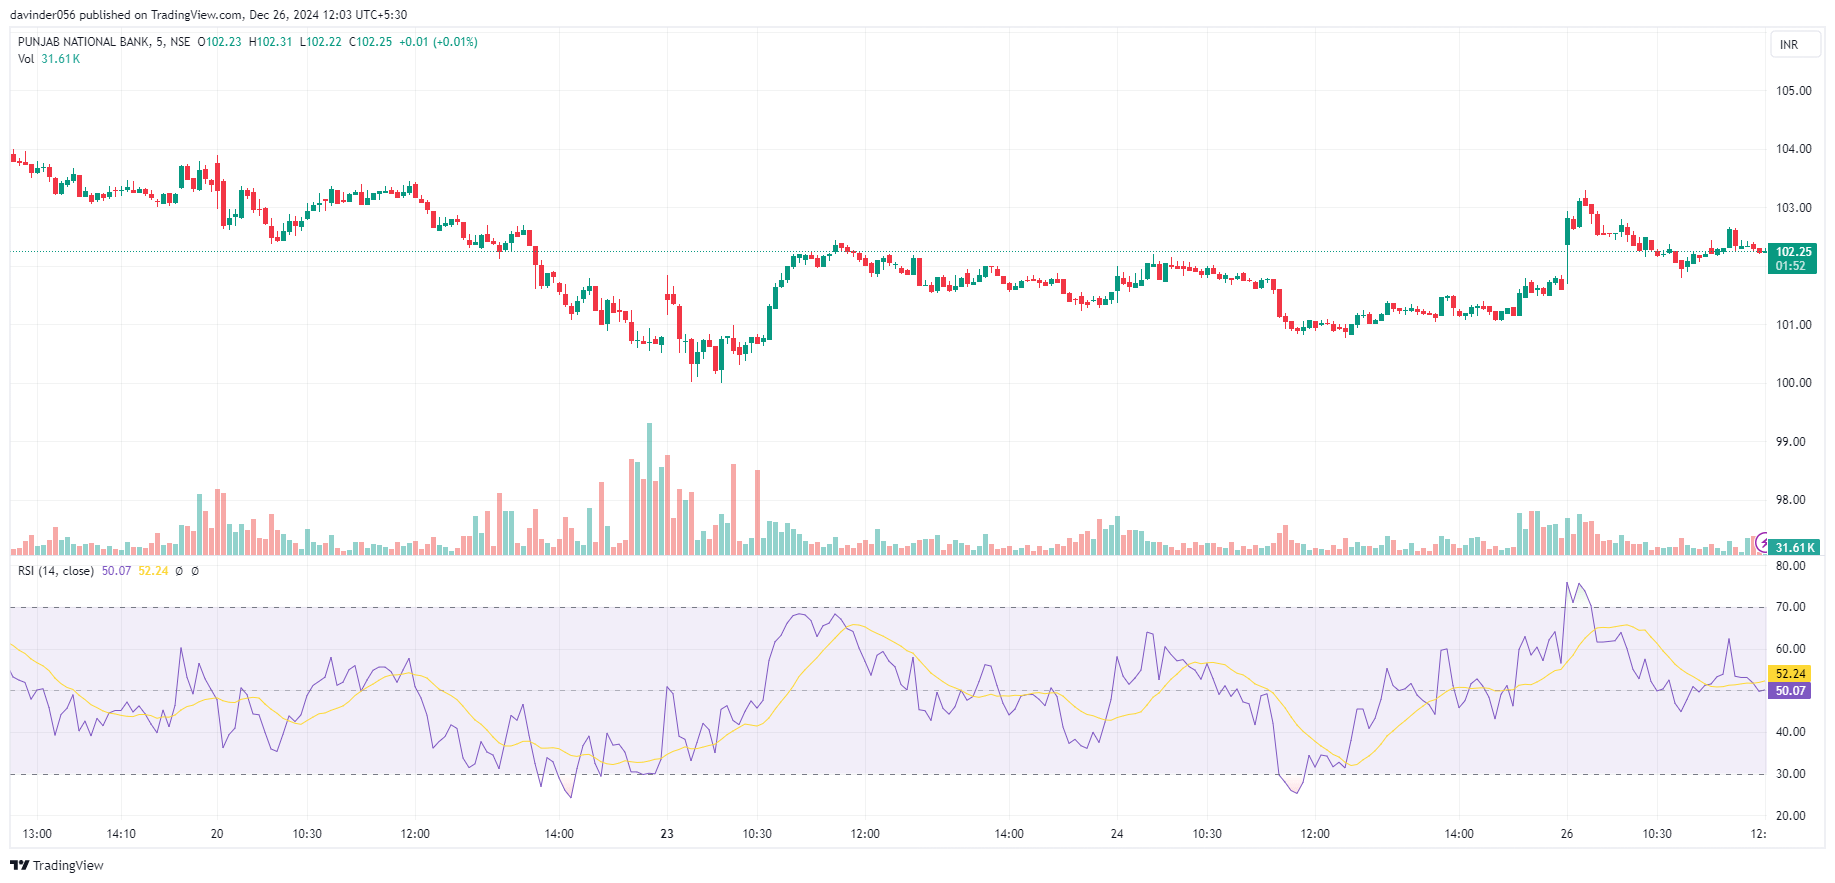Click the date 20 time axis label

pos(217,834)
